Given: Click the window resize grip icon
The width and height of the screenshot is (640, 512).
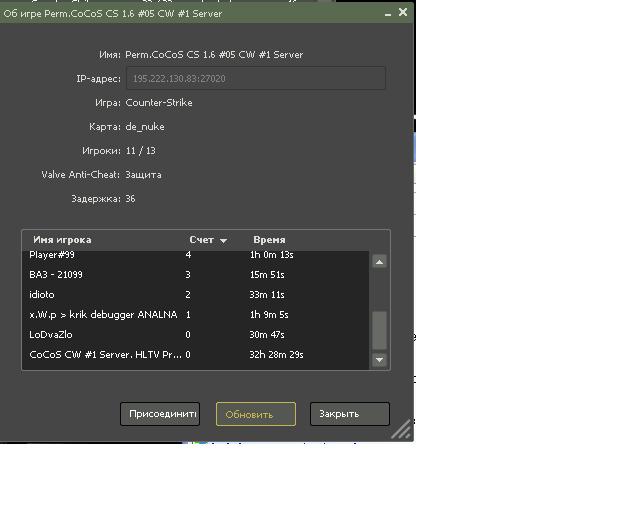Looking at the screenshot, I should pyautogui.click(x=401, y=429).
